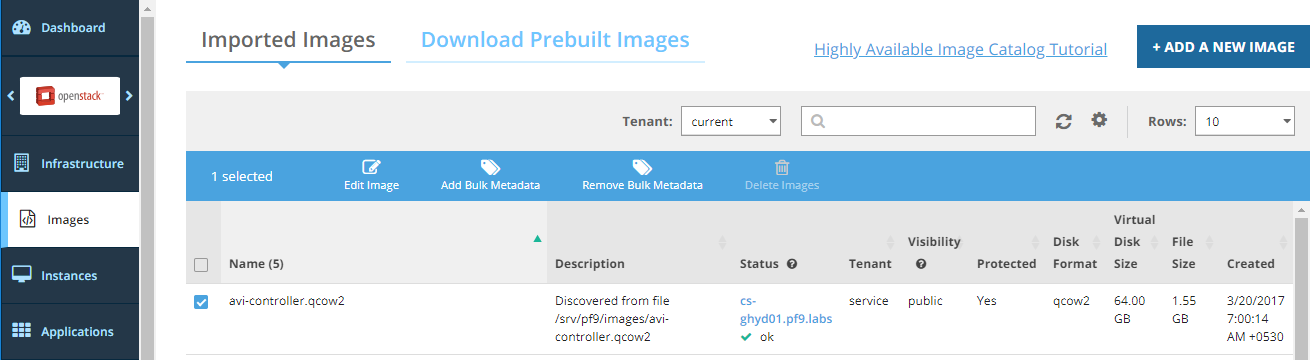Screen dimensions: 1313x360
Task: Click Add Bulk Metadata tag icon
Action: click(490, 167)
